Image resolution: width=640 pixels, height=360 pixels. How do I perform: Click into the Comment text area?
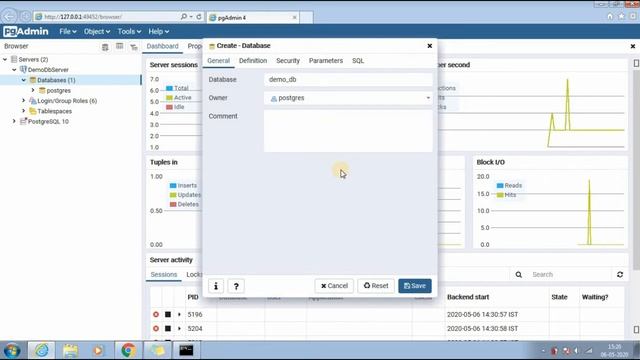pyautogui.click(x=348, y=131)
